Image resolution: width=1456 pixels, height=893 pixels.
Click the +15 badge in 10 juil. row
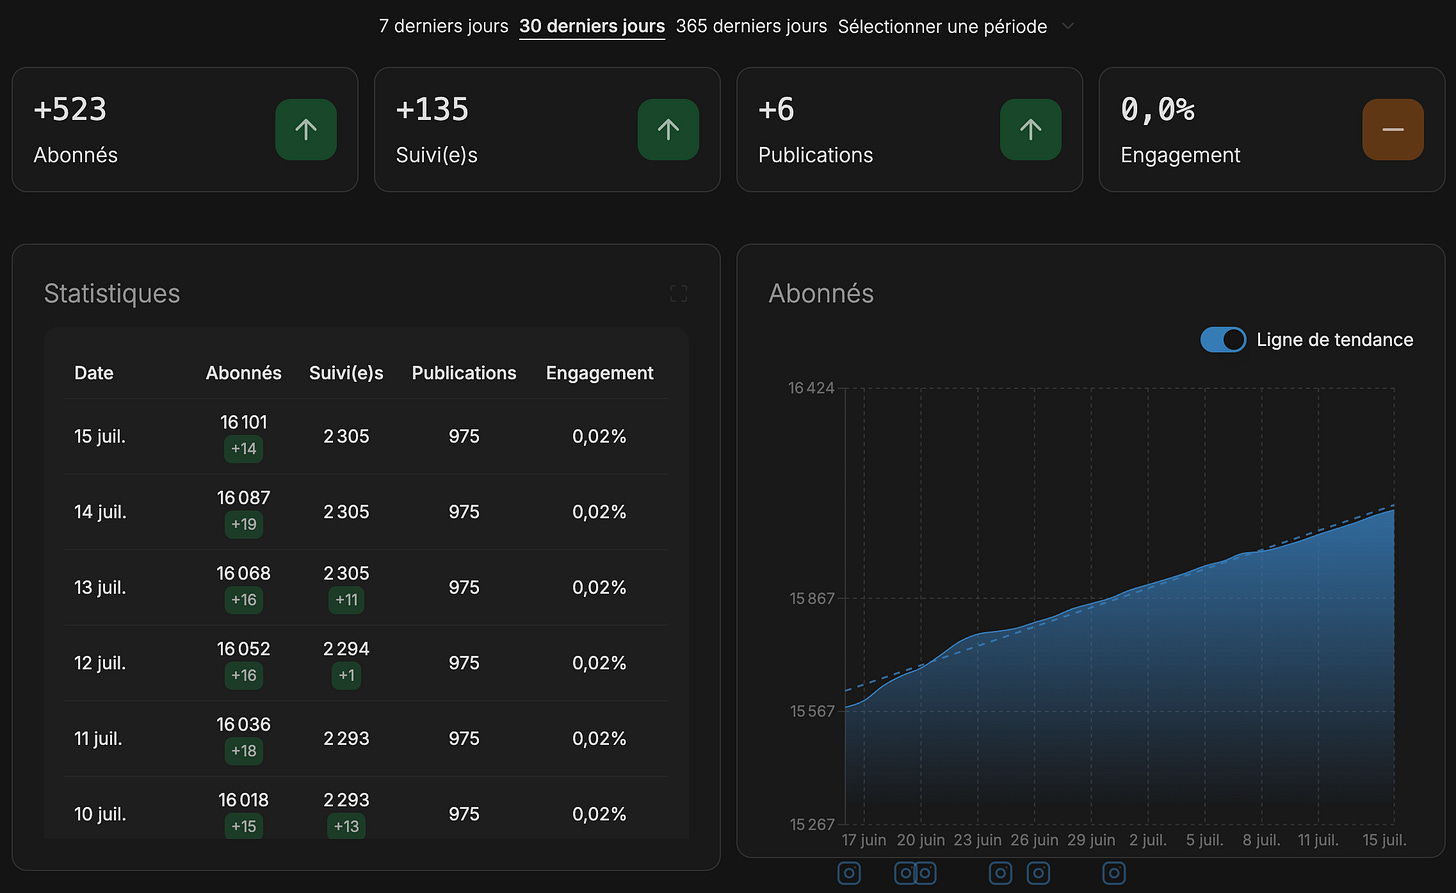coord(244,826)
